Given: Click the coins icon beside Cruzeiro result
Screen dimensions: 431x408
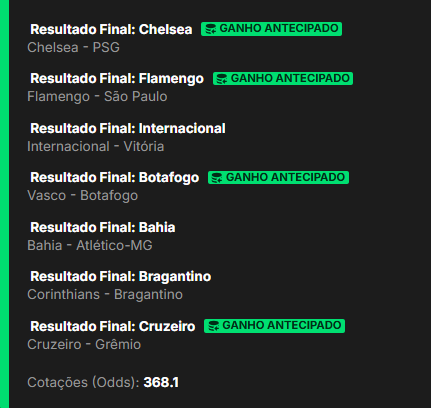Looking at the screenshot, I should 213,326.
